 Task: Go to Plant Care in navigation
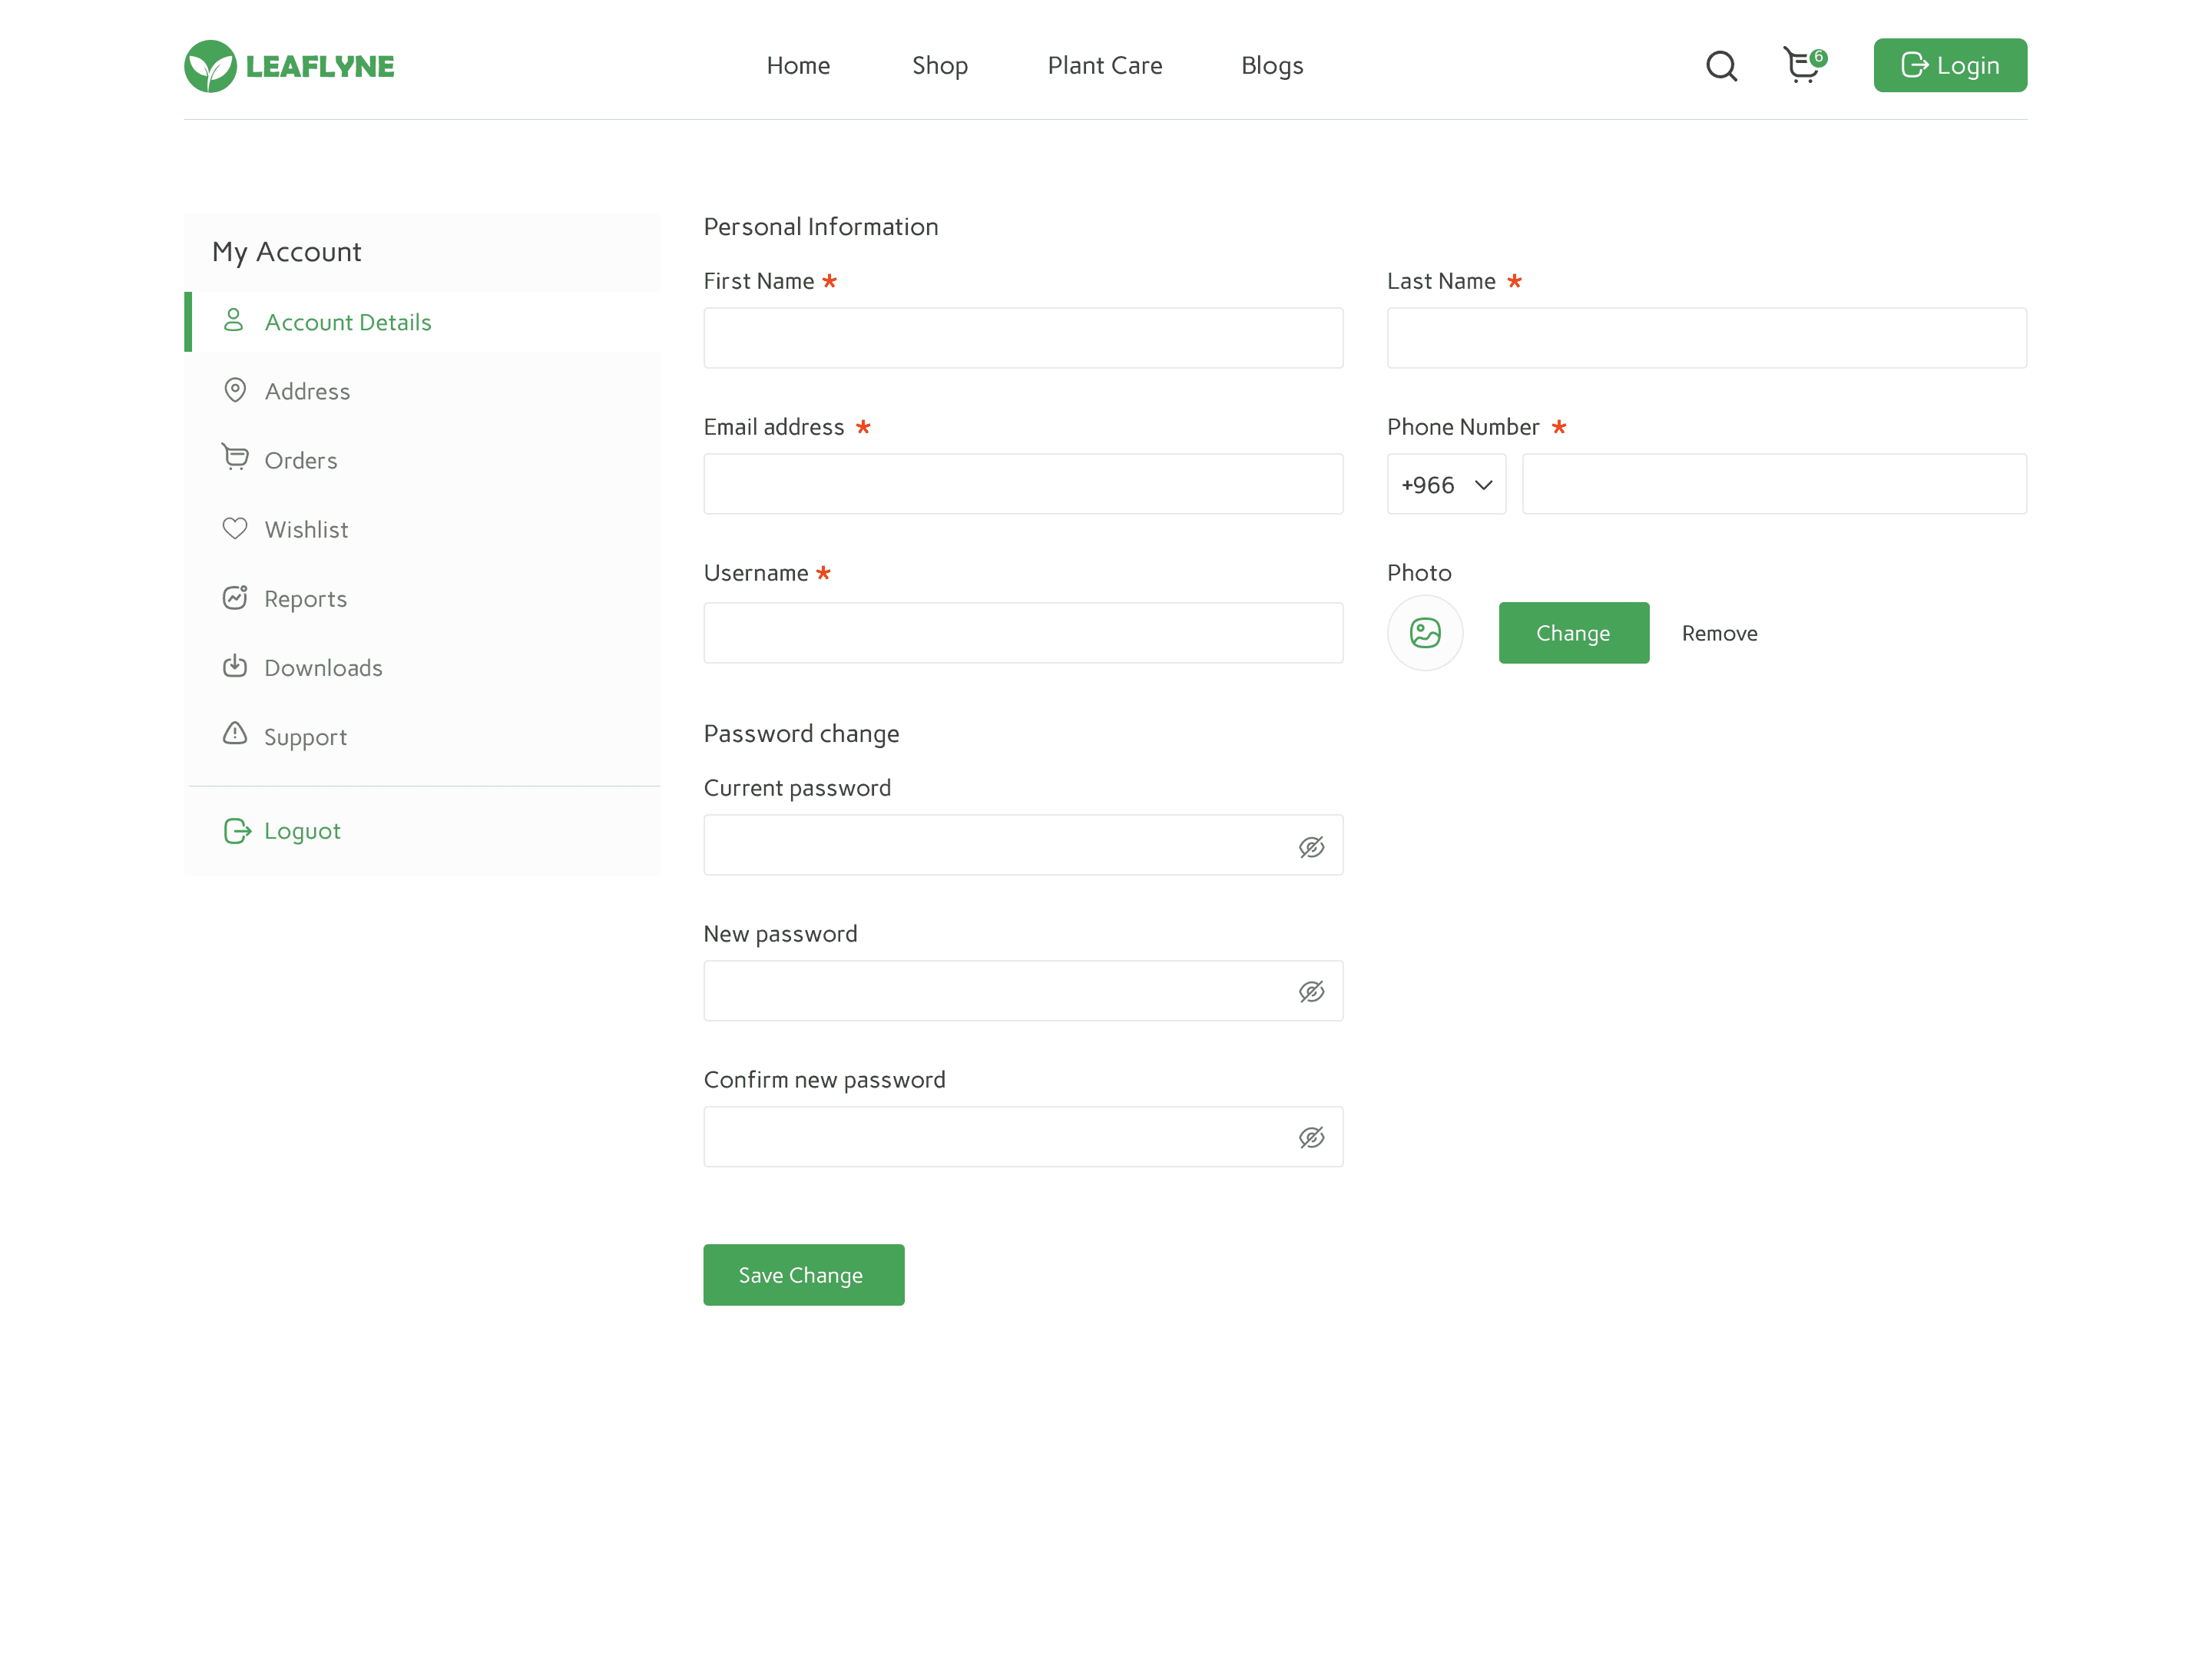[1104, 66]
